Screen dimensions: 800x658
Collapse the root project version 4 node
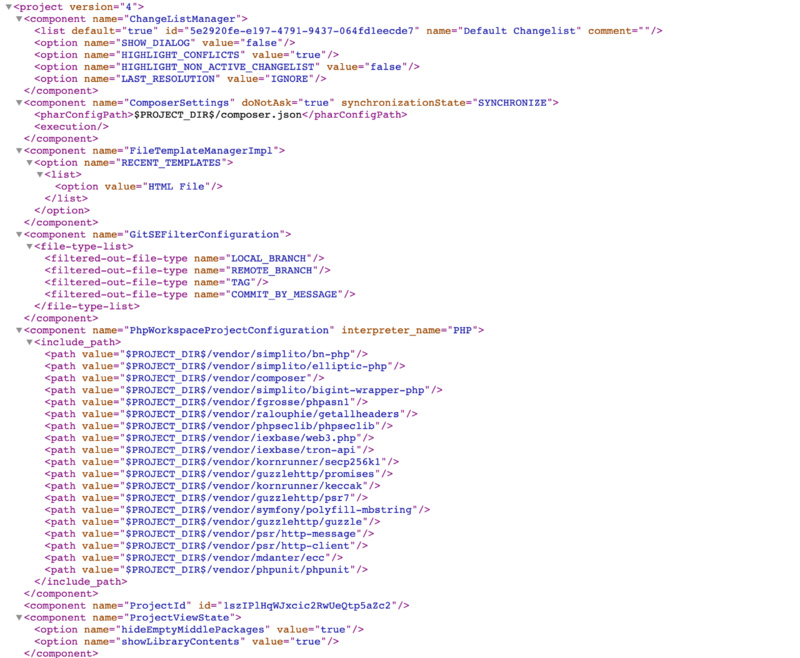tap(8, 7)
